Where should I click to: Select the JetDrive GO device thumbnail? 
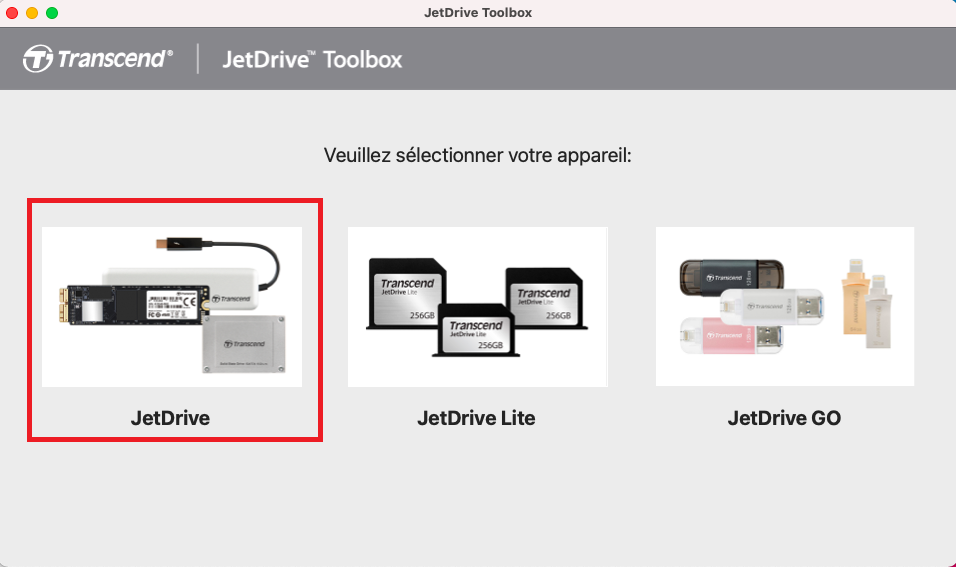point(785,306)
